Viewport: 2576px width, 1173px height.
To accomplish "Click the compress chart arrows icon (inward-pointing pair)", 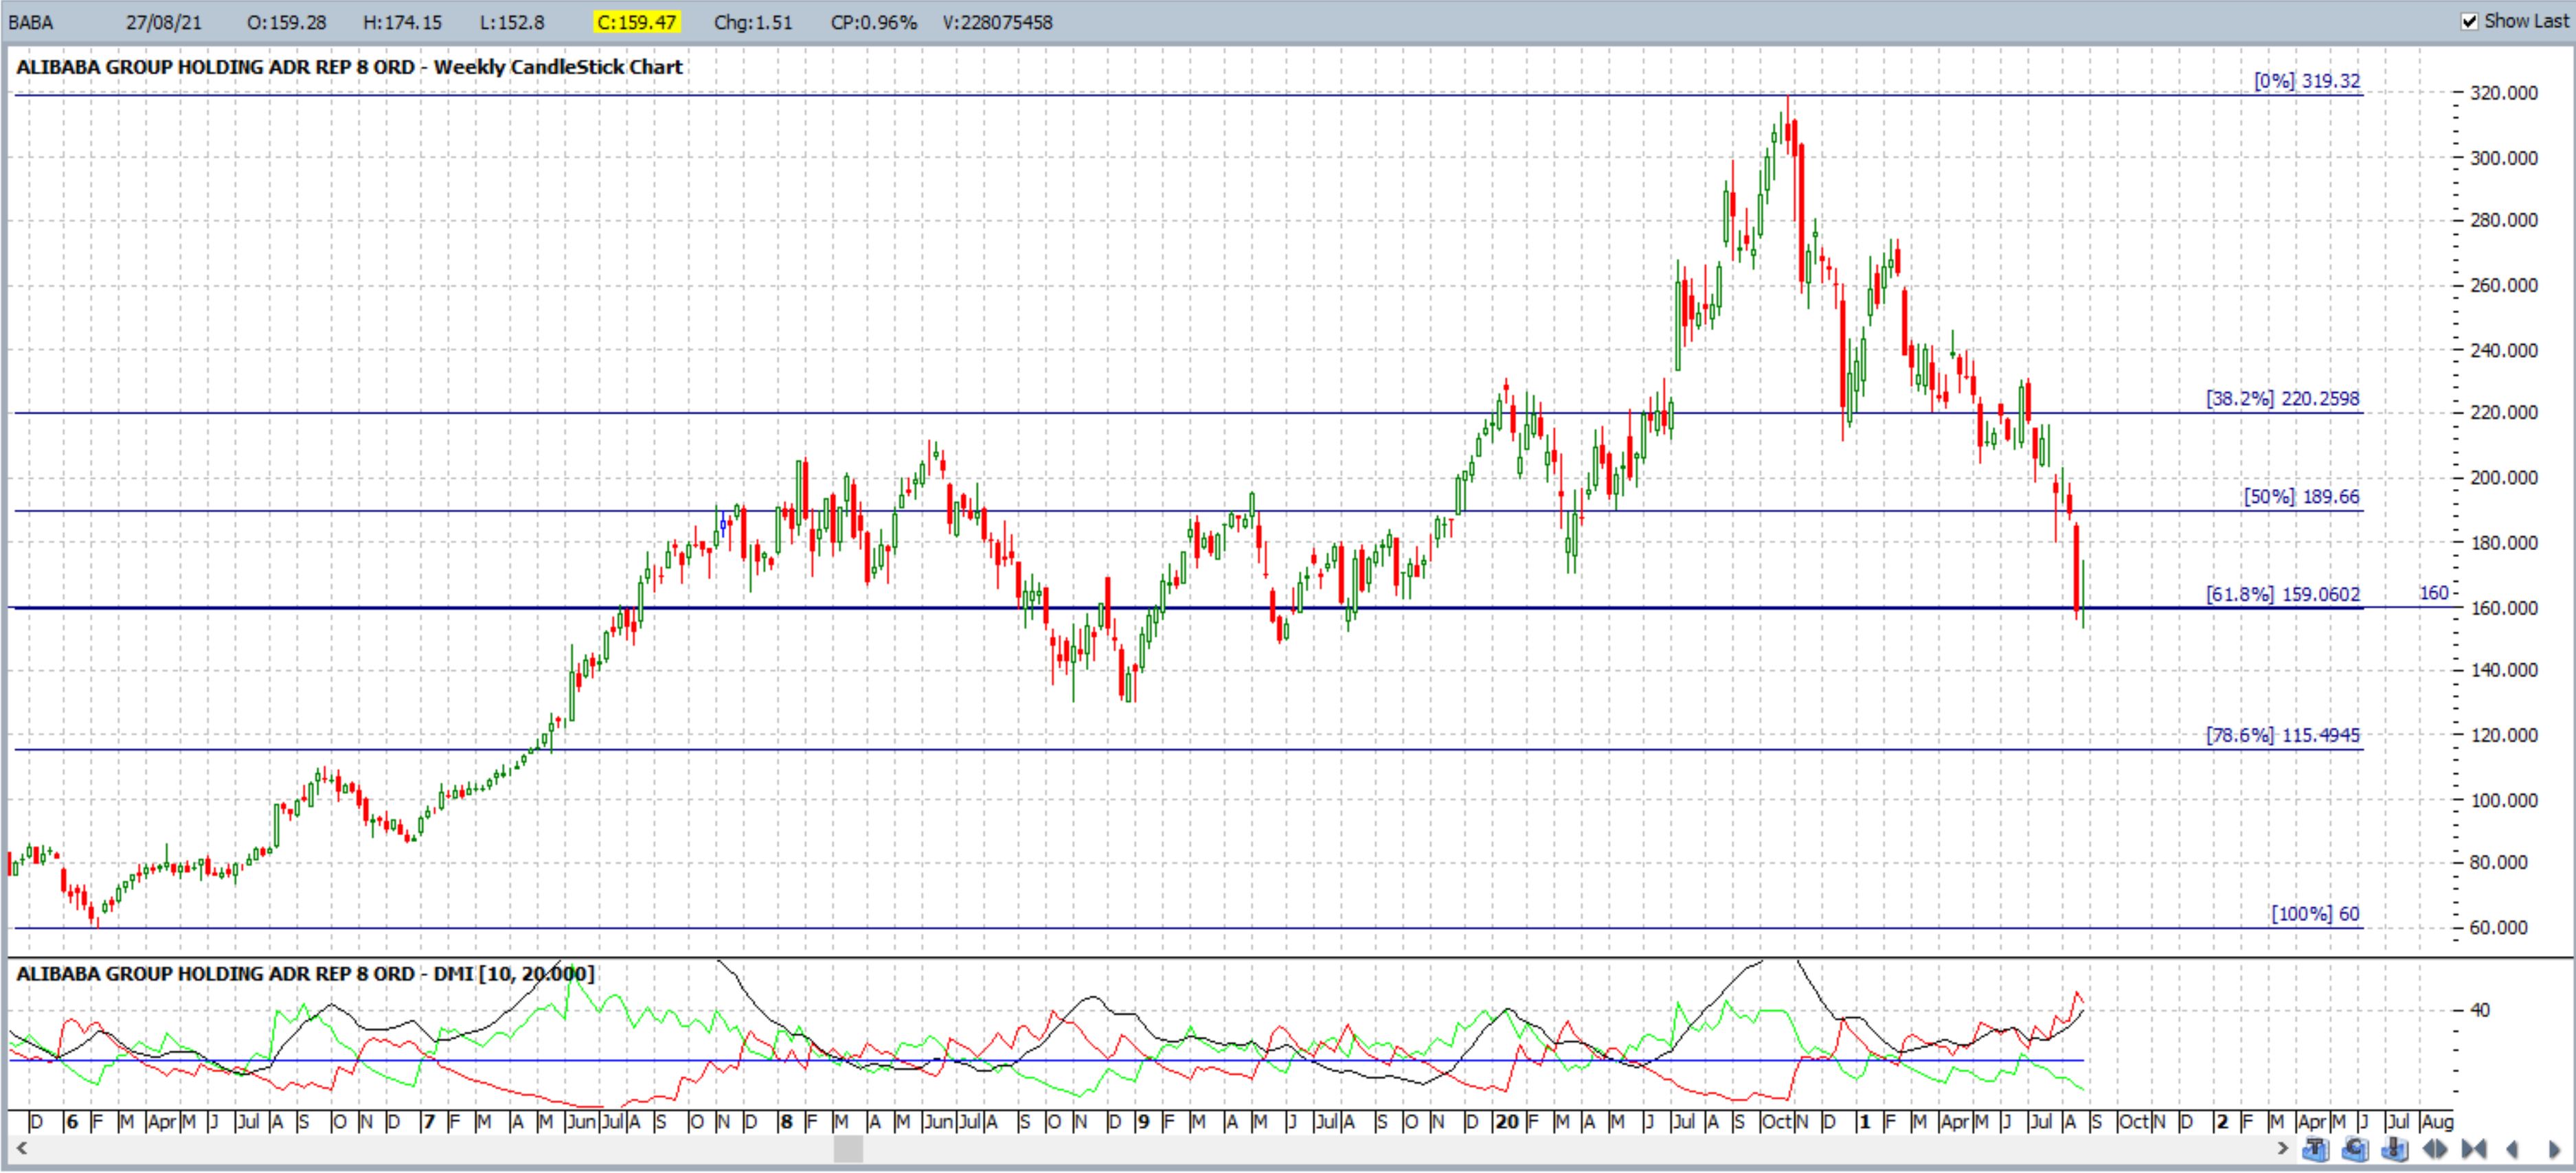I will [x=2474, y=1149].
